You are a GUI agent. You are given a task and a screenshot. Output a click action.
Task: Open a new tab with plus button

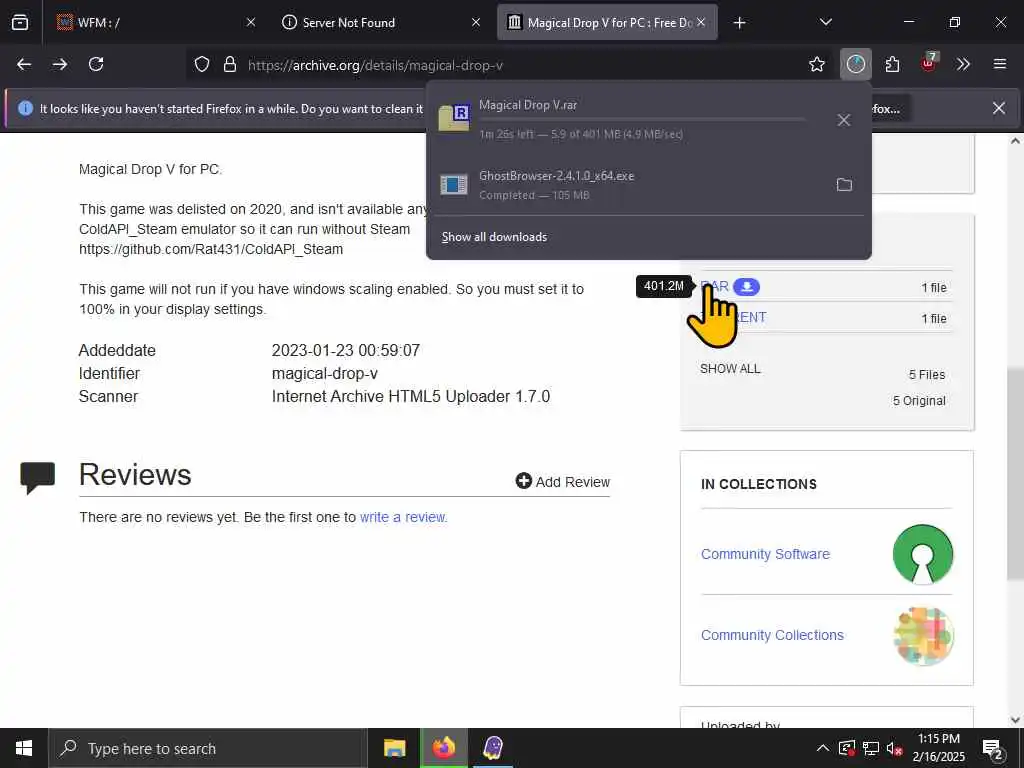[739, 23]
